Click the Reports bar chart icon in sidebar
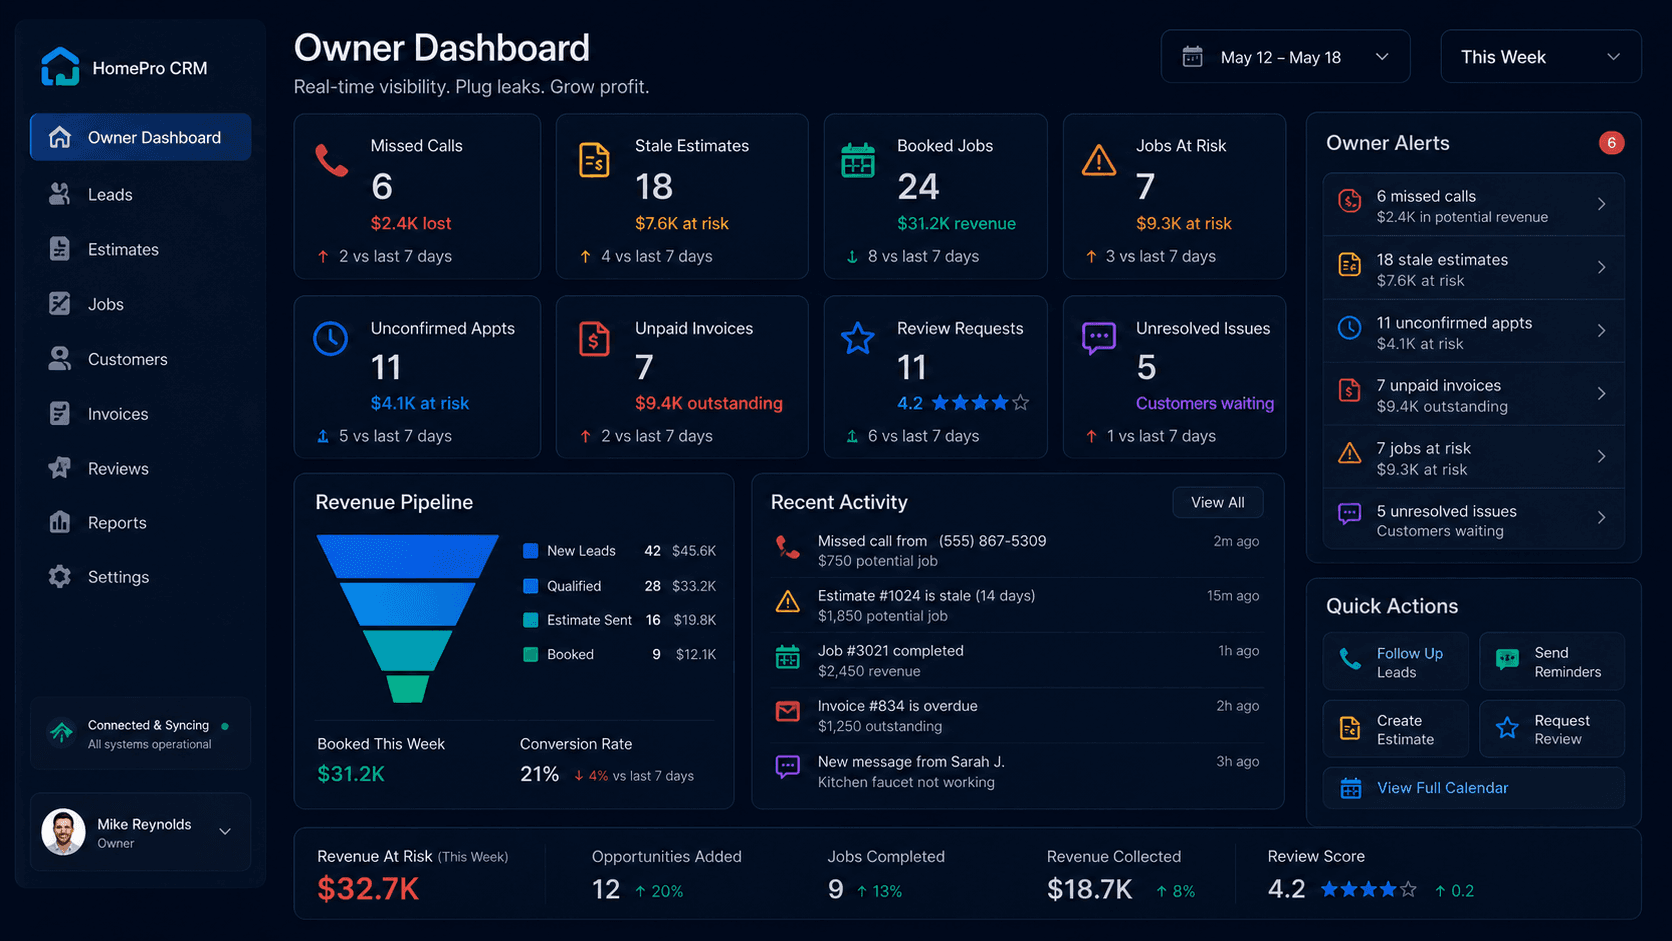 pos(60,522)
